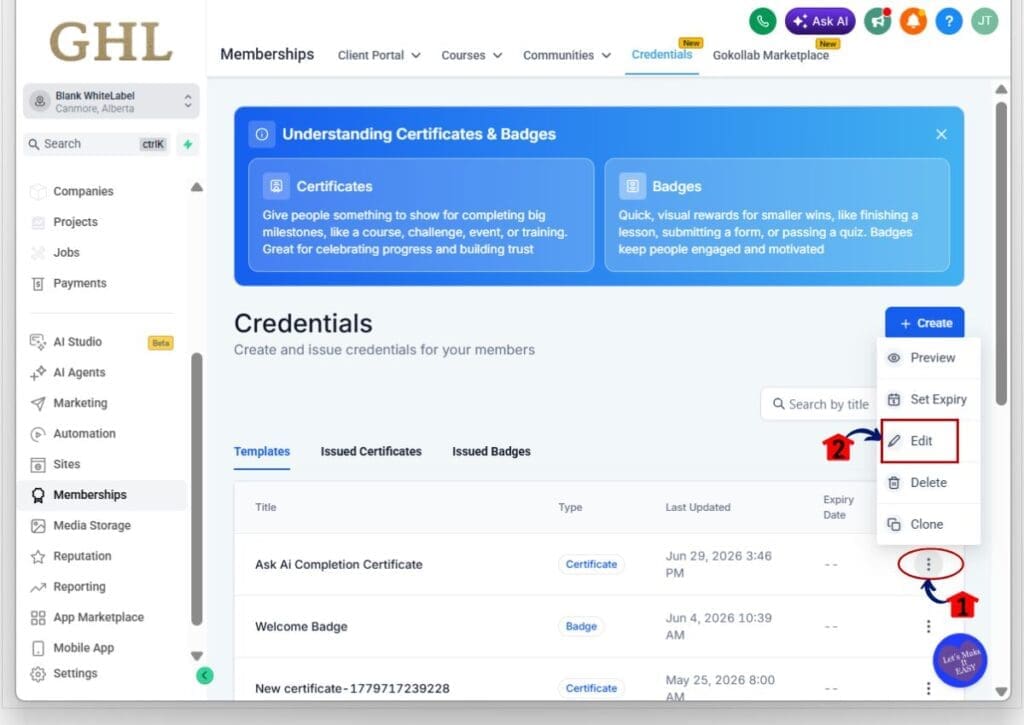Choose Preview from the context menu

click(928, 358)
